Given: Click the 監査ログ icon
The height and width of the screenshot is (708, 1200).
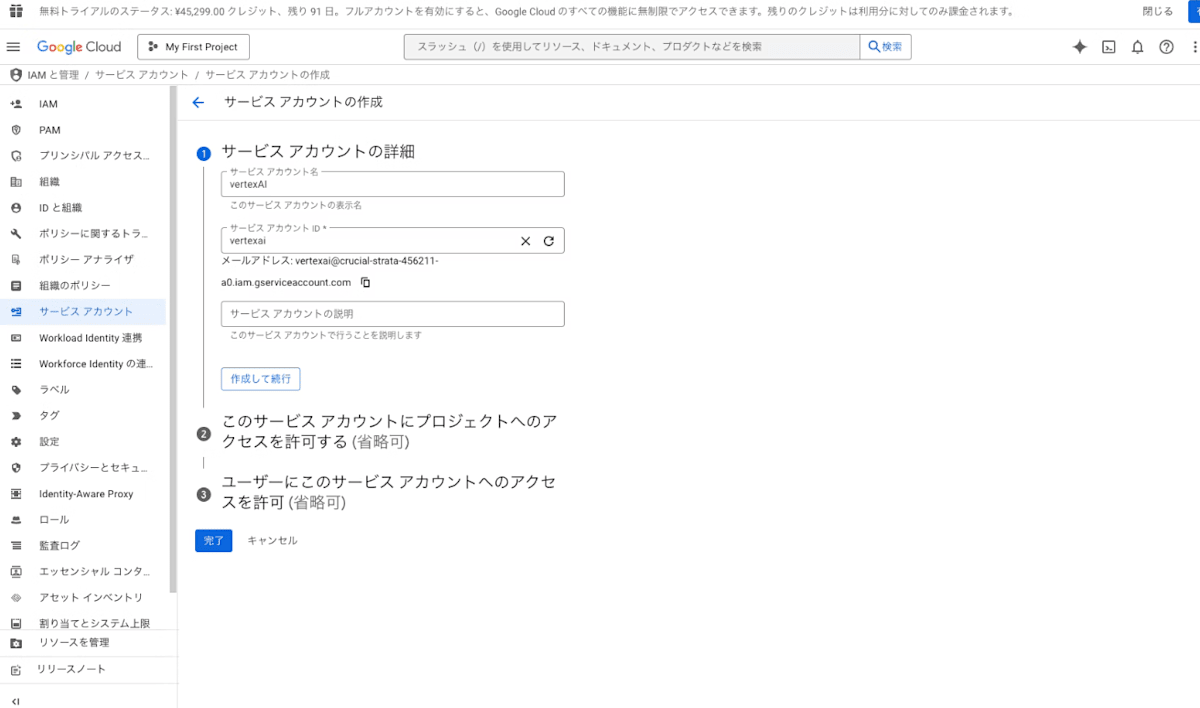Looking at the screenshot, I should (x=16, y=546).
